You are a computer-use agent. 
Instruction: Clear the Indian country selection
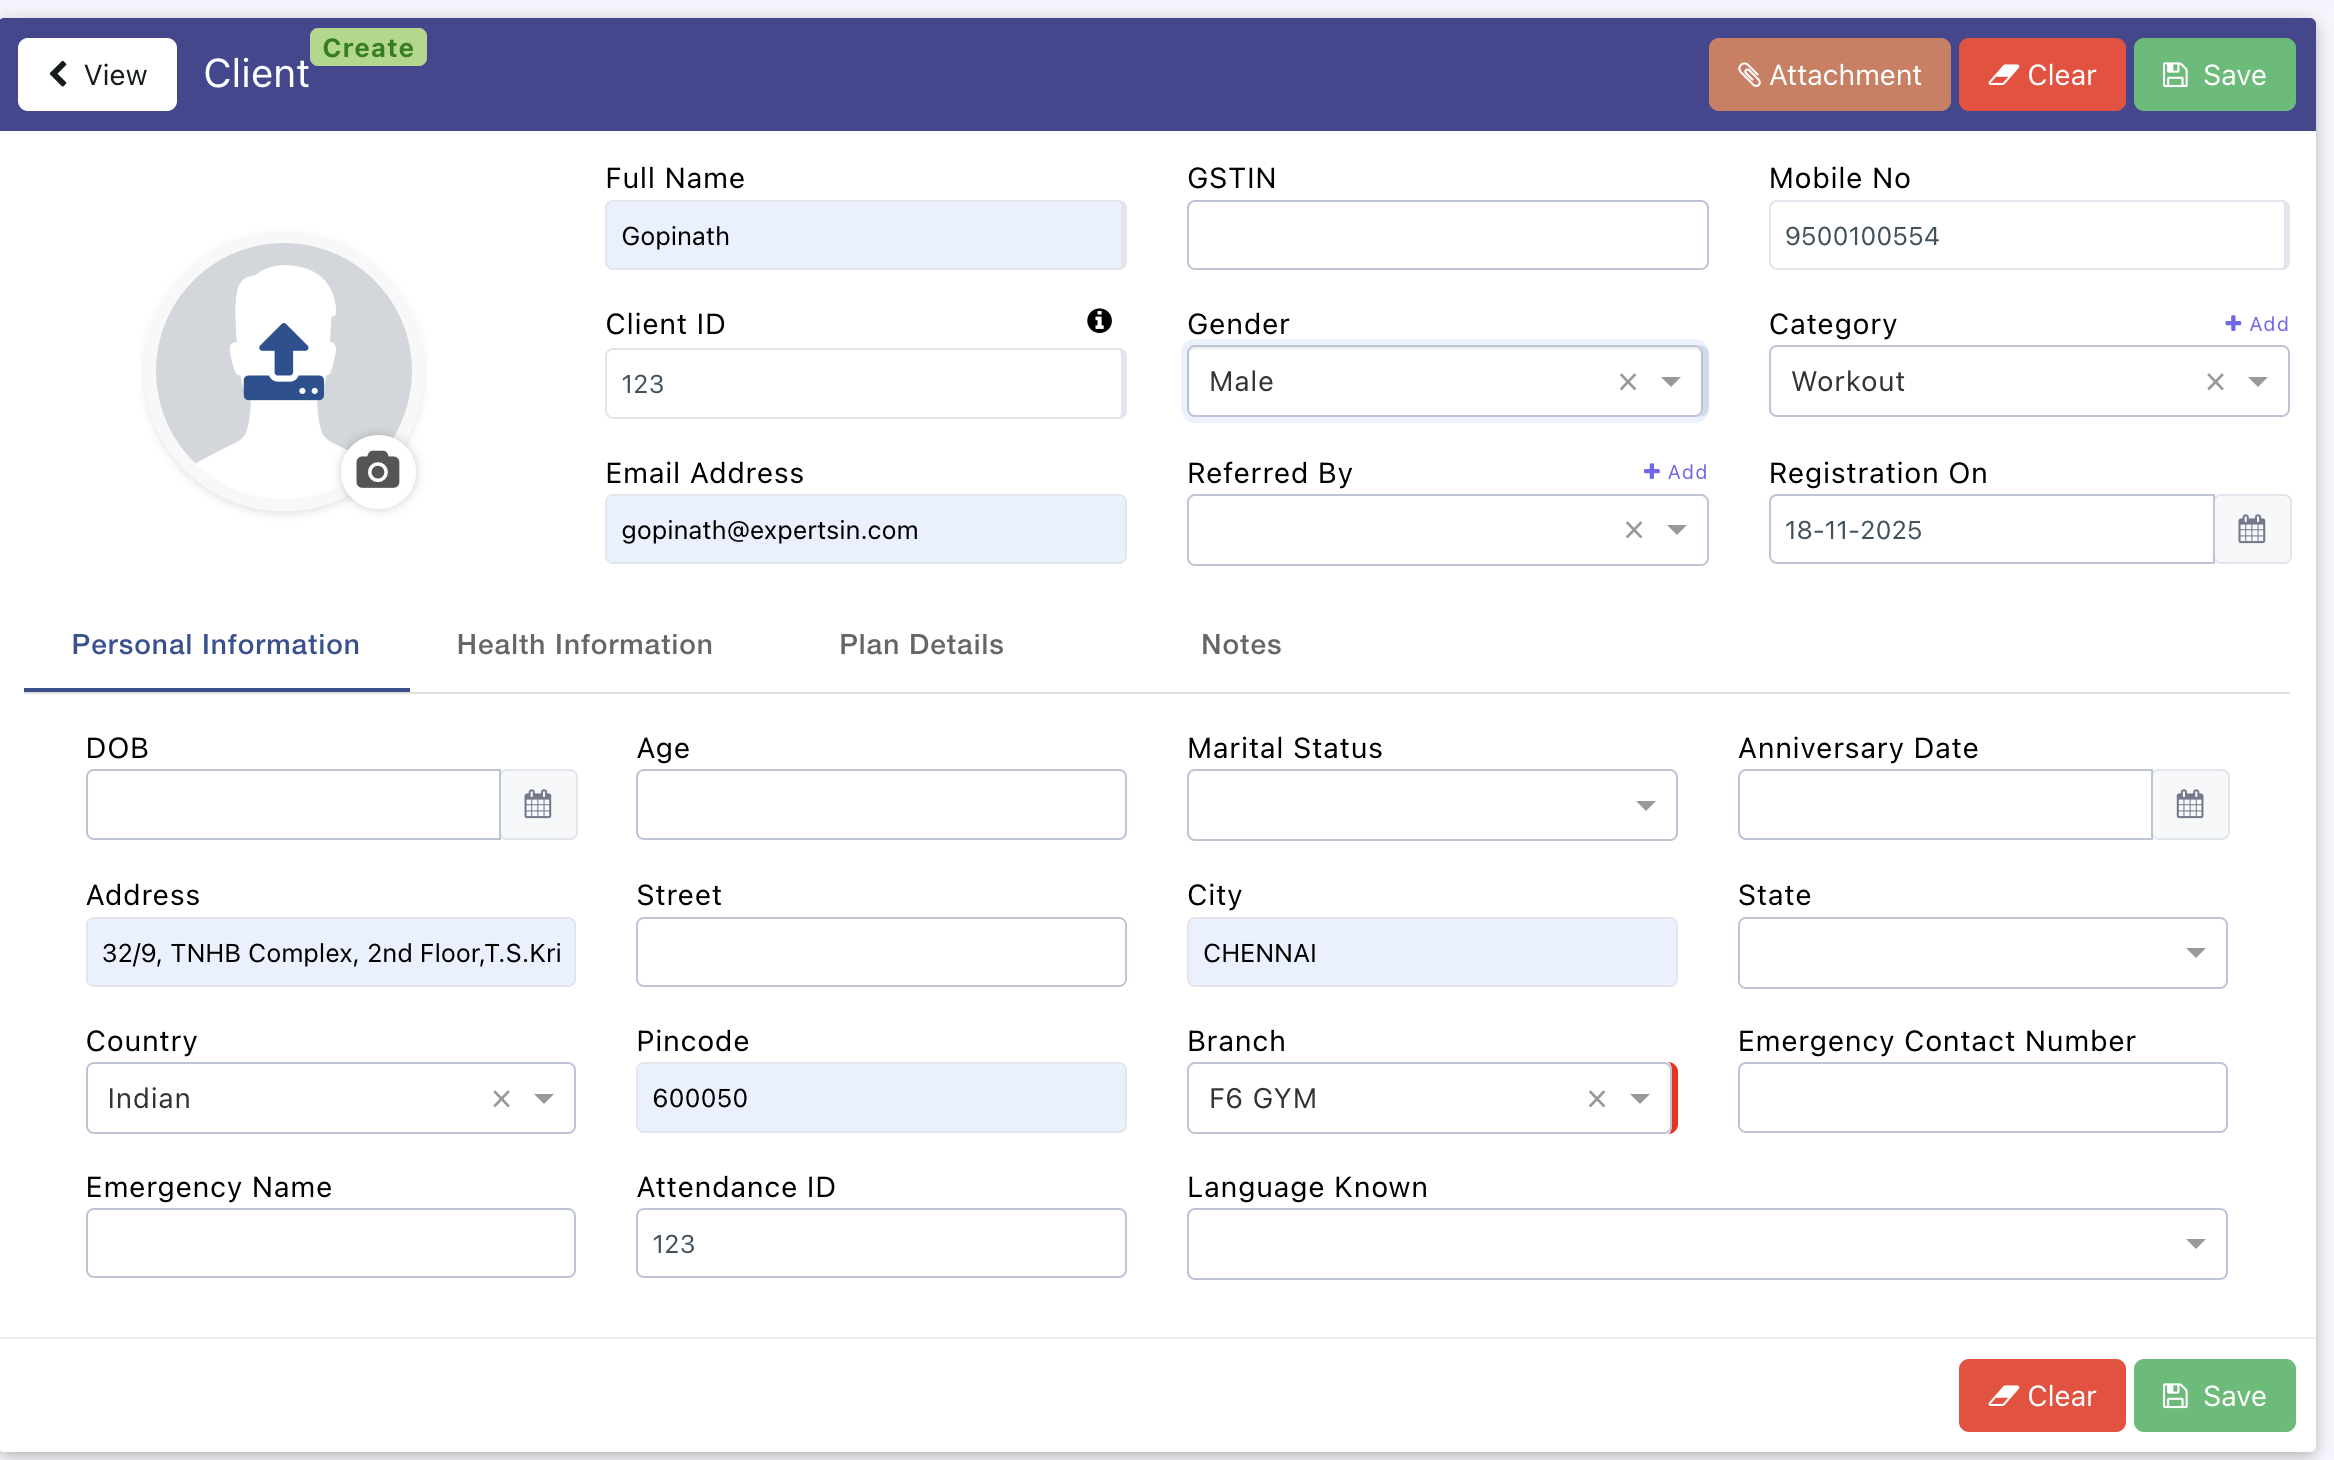point(501,1099)
